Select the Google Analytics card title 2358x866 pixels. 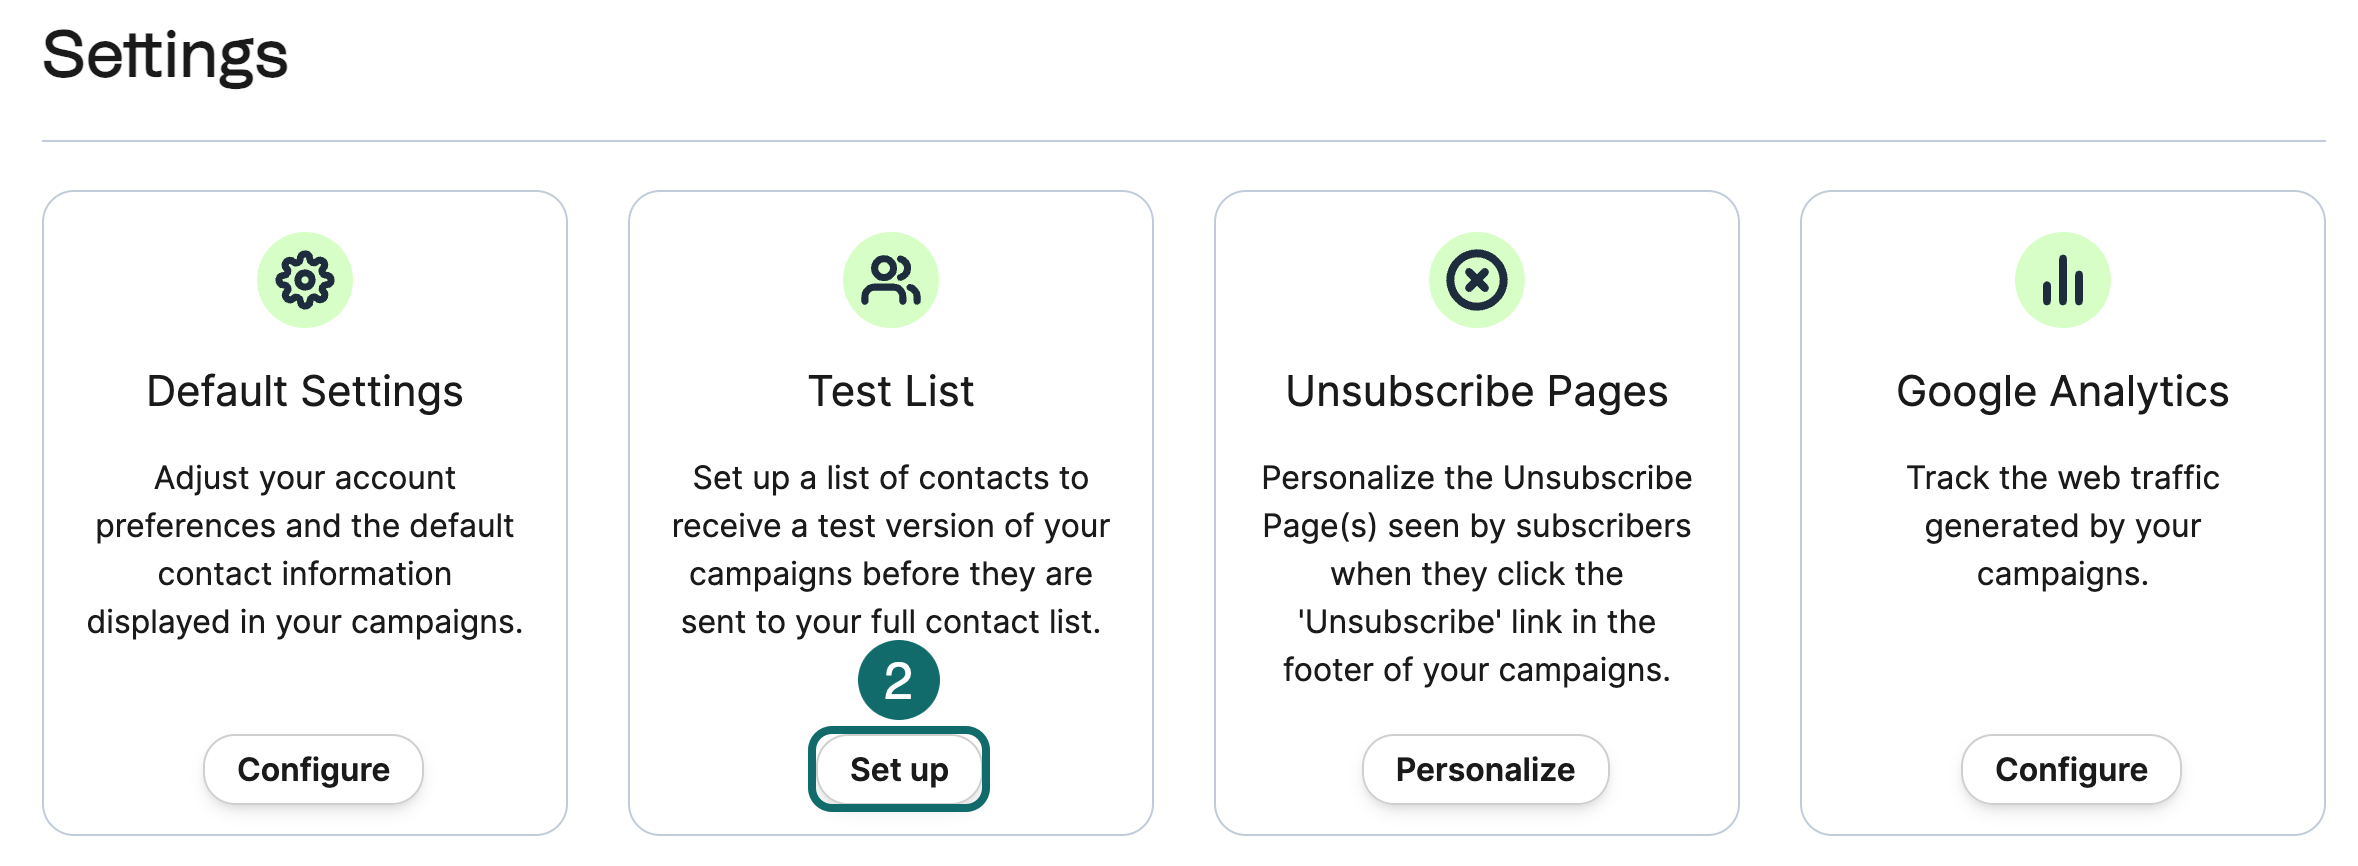coord(2062,391)
